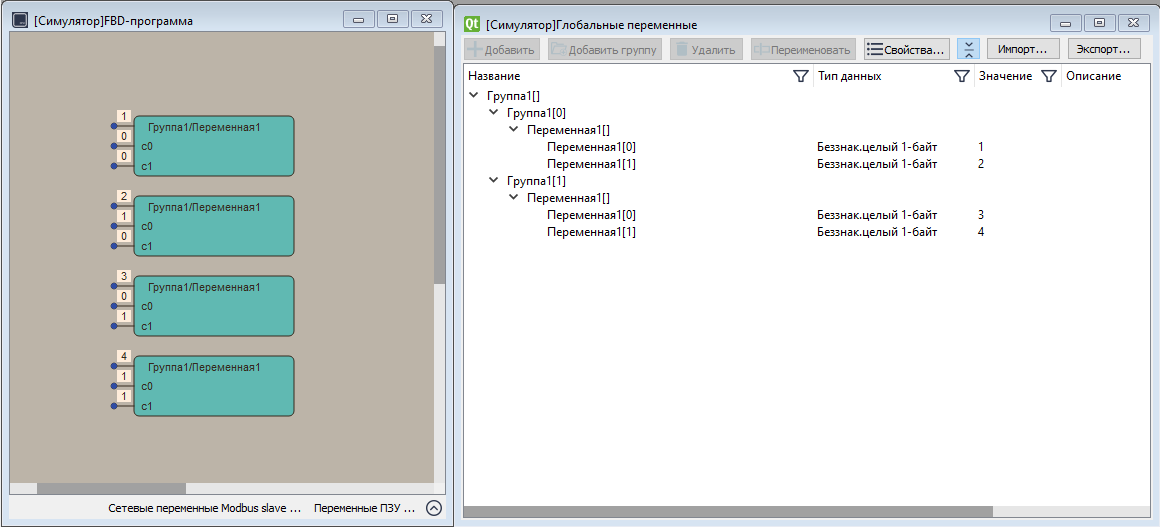Image resolution: width=1160 pixels, height=527 pixels.
Task: Collapse the top-level Группа1[] node
Action: [474, 95]
